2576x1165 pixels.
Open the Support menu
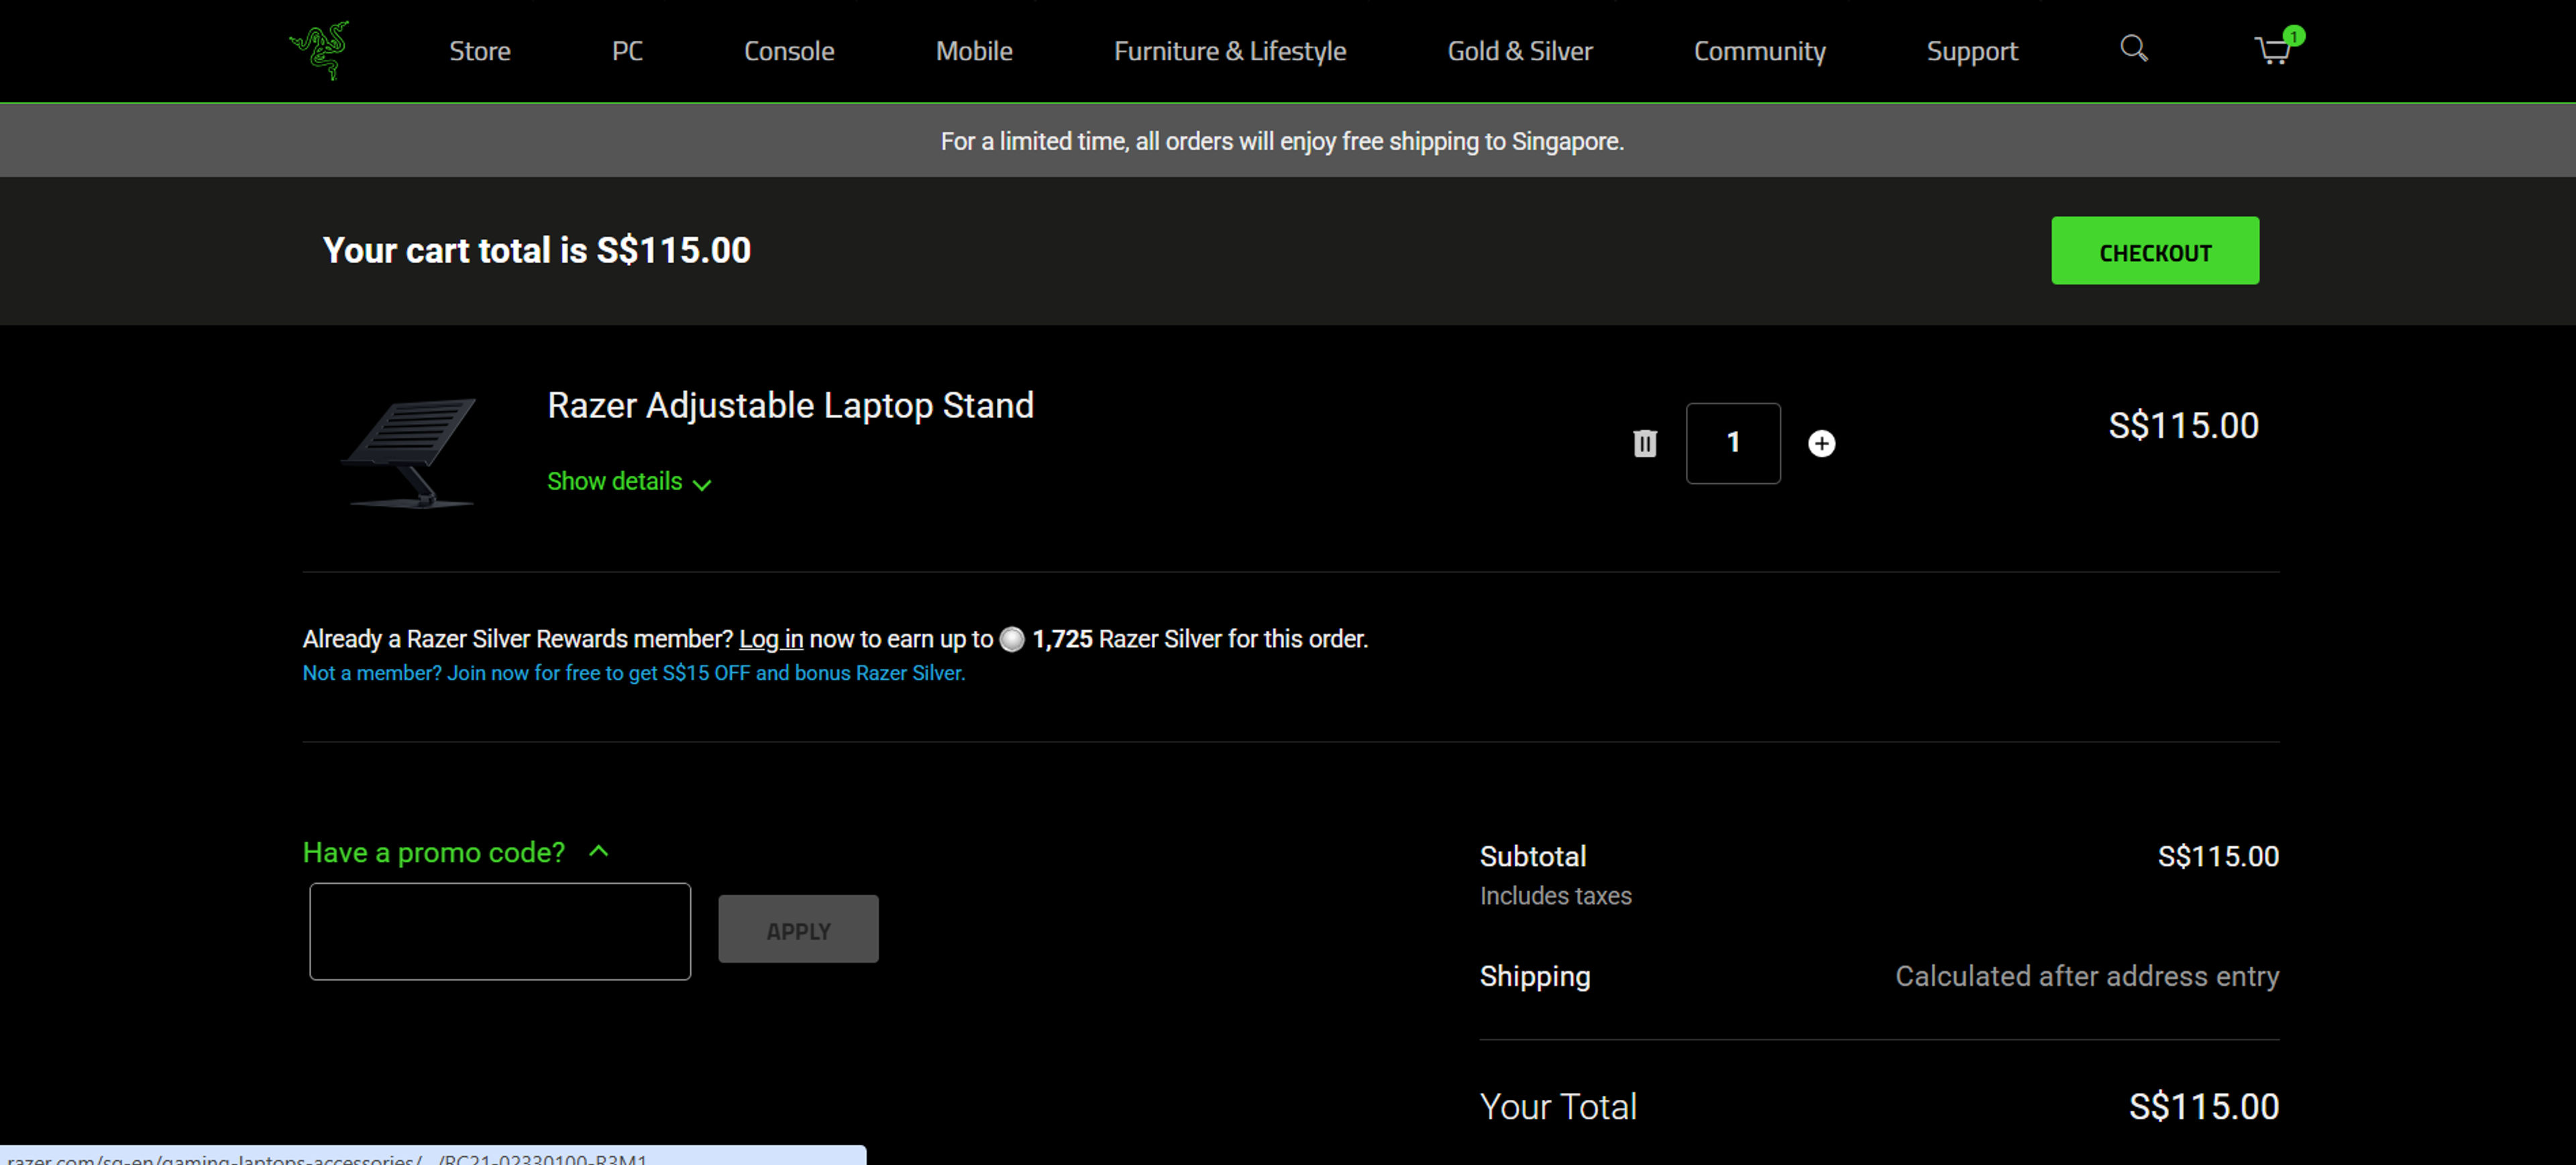pos(1972,51)
